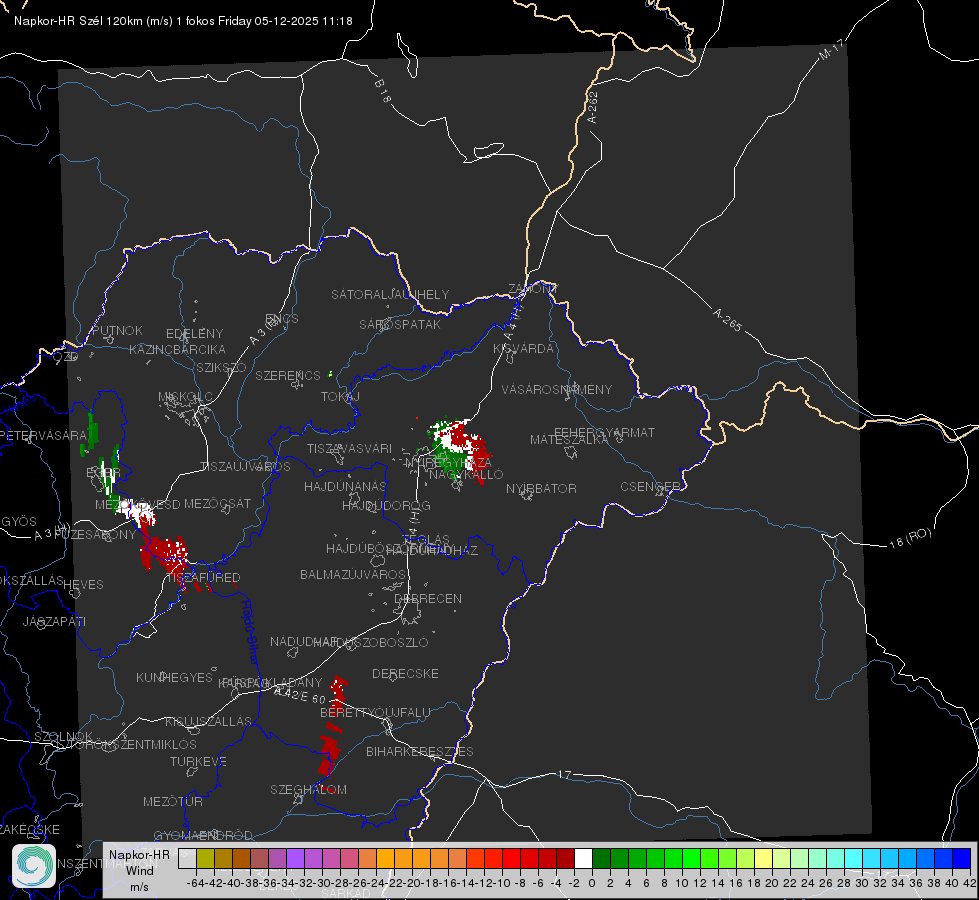This screenshot has height=900, width=979.
Task: Click the SZIKSZÓ label
Action: pos(222,367)
